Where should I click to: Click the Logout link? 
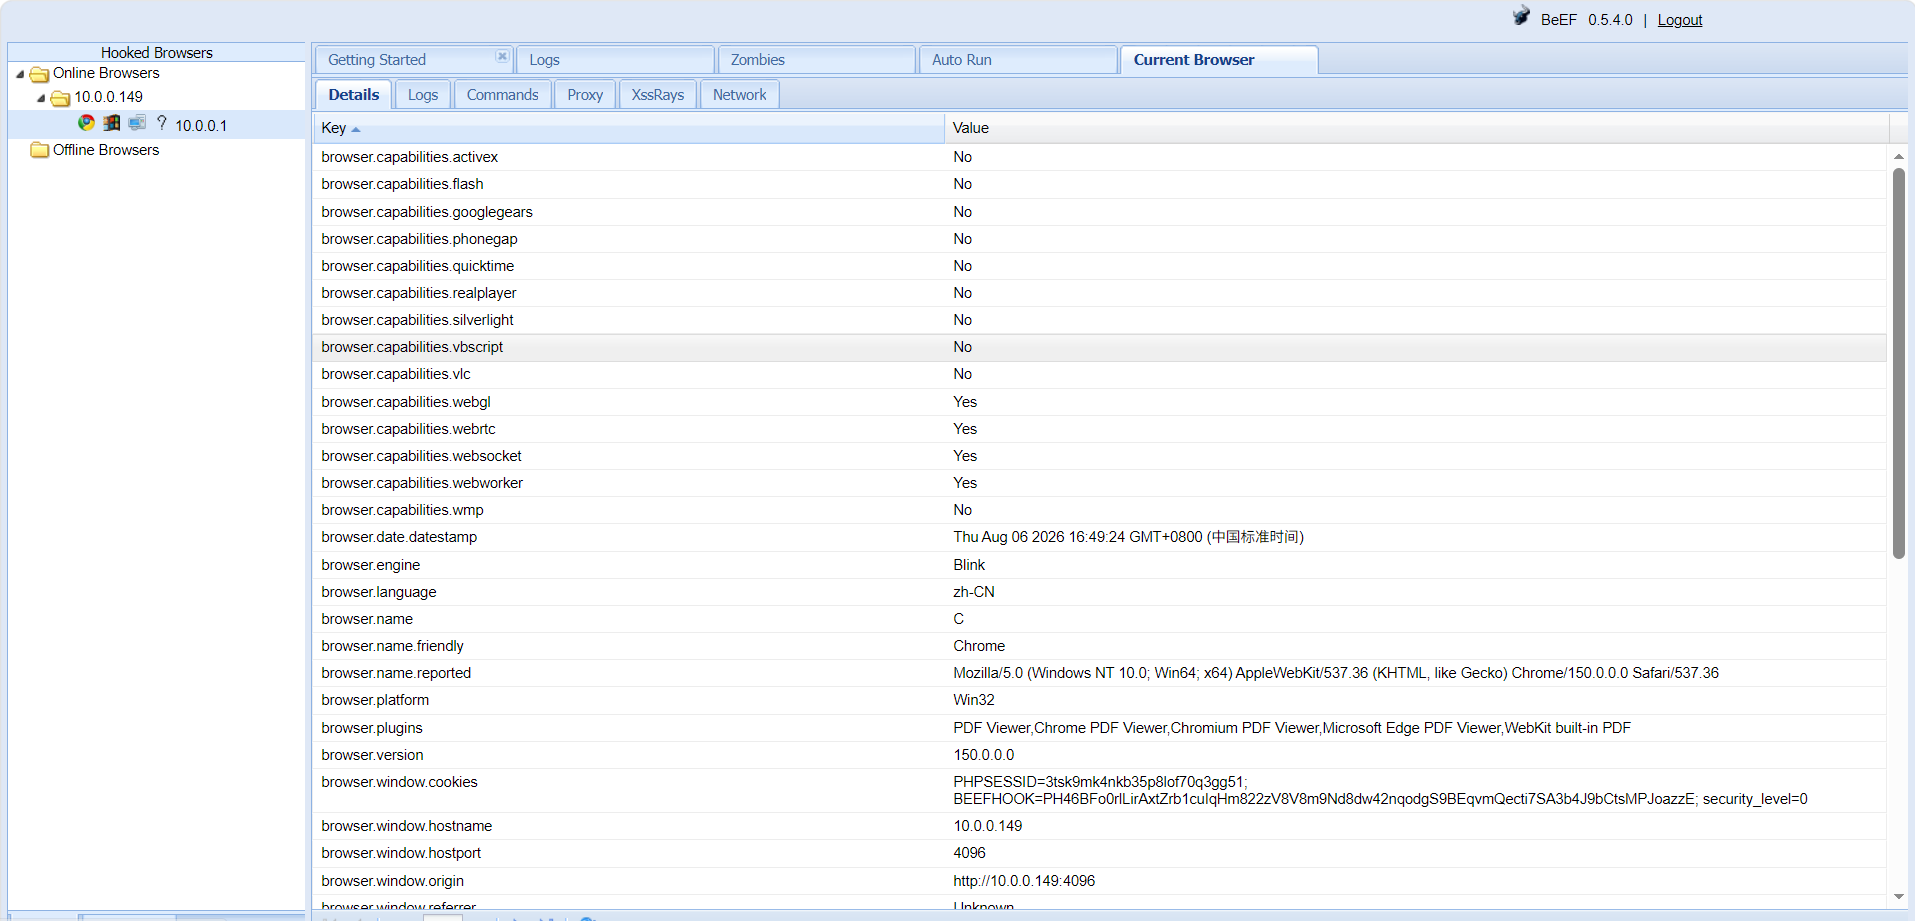[x=1679, y=20]
